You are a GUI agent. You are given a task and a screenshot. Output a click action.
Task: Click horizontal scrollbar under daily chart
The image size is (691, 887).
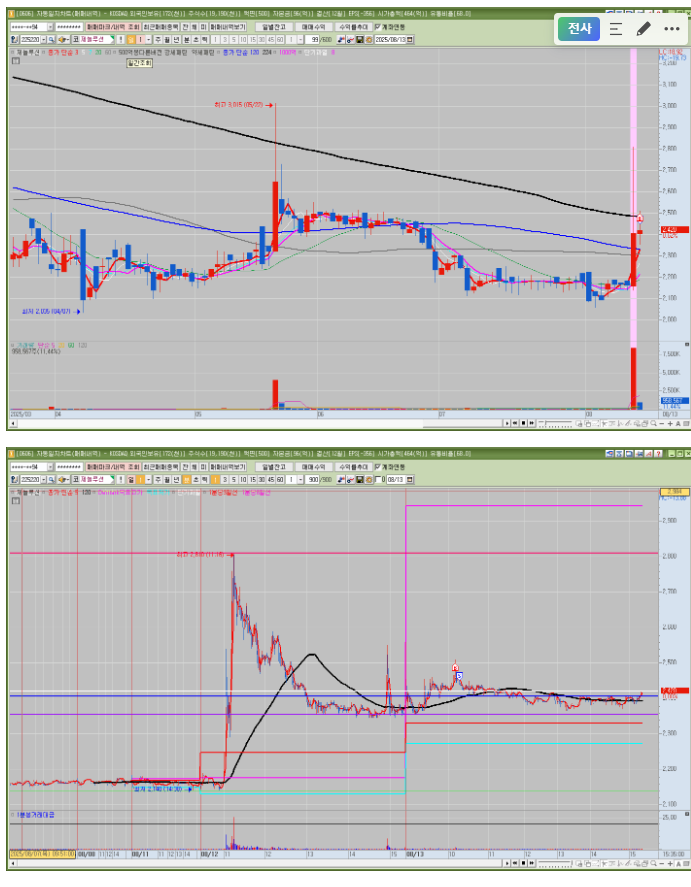pos(257,423)
